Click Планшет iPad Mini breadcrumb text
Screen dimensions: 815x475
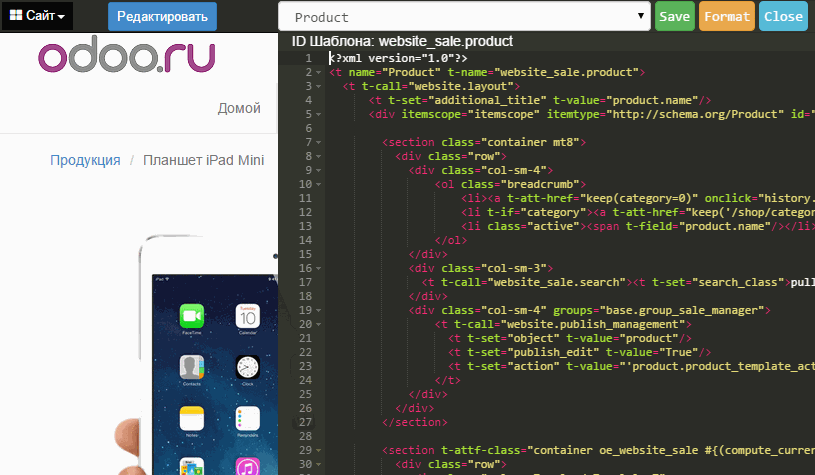click(204, 160)
